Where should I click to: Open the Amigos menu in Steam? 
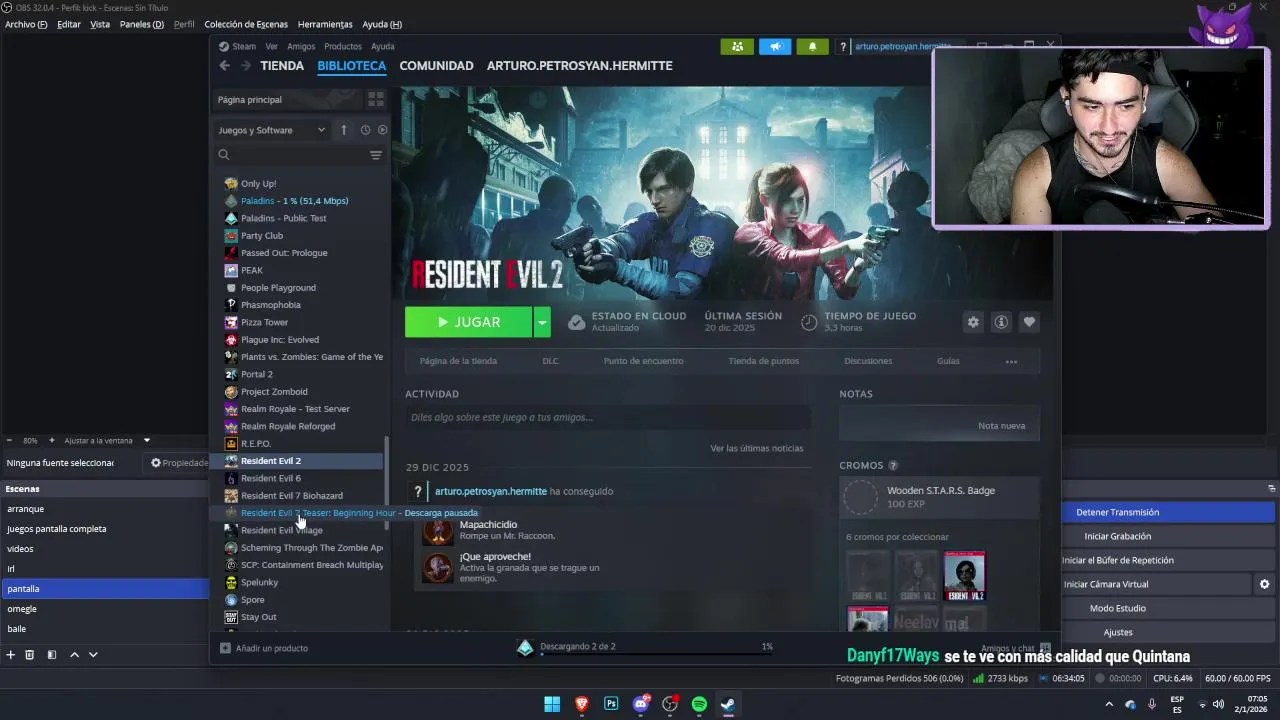coord(301,46)
